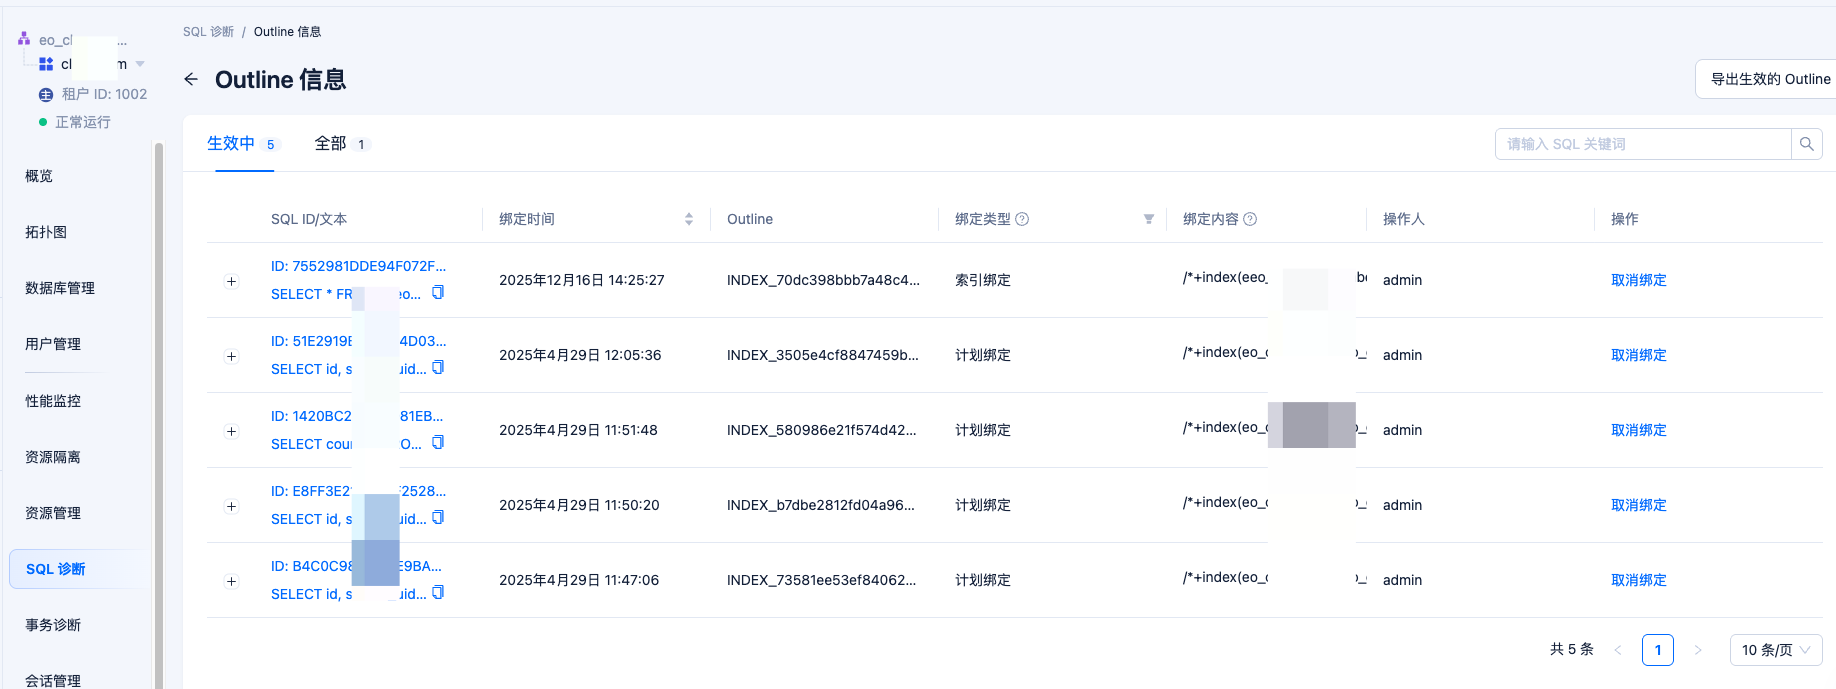Viewport: 1836px width, 689px height.
Task: Expand the row bound at 14:25:27
Action: pyautogui.click(x=231, y=281)
